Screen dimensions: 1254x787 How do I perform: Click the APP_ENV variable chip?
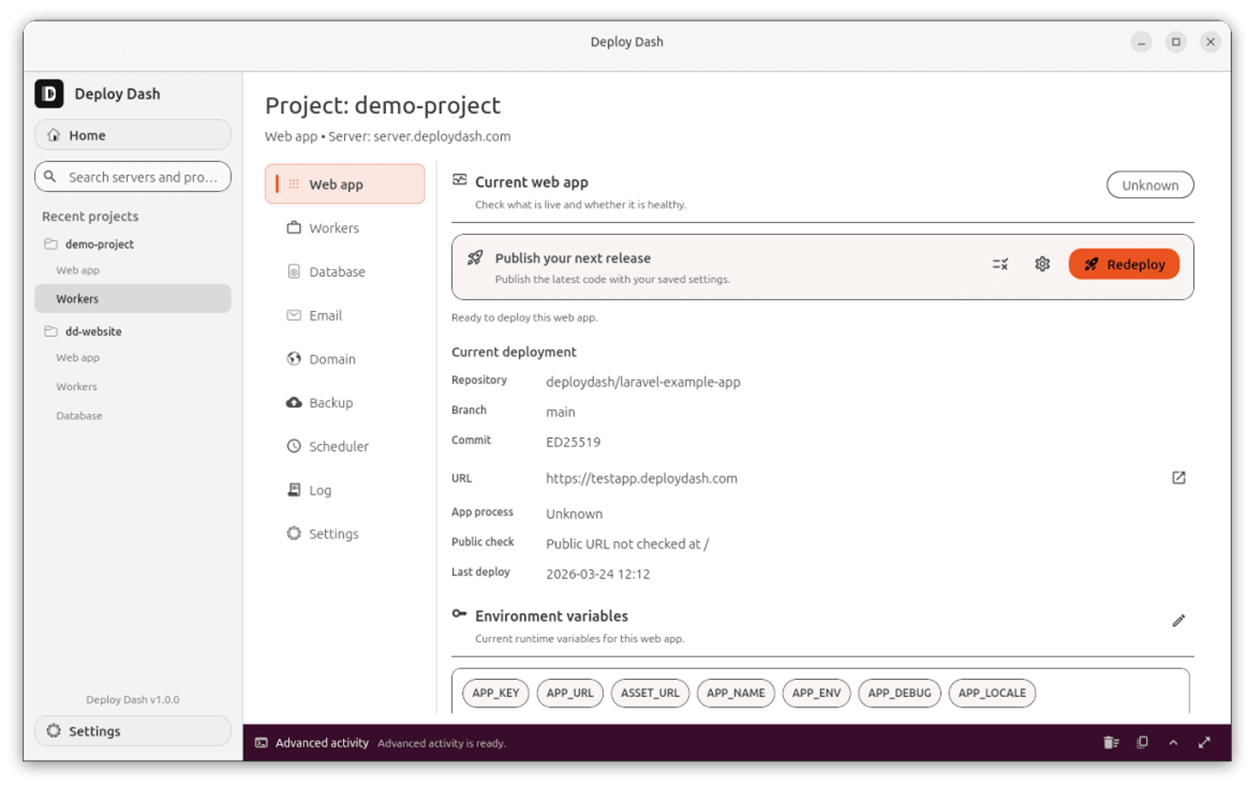[x=817, y=693]
